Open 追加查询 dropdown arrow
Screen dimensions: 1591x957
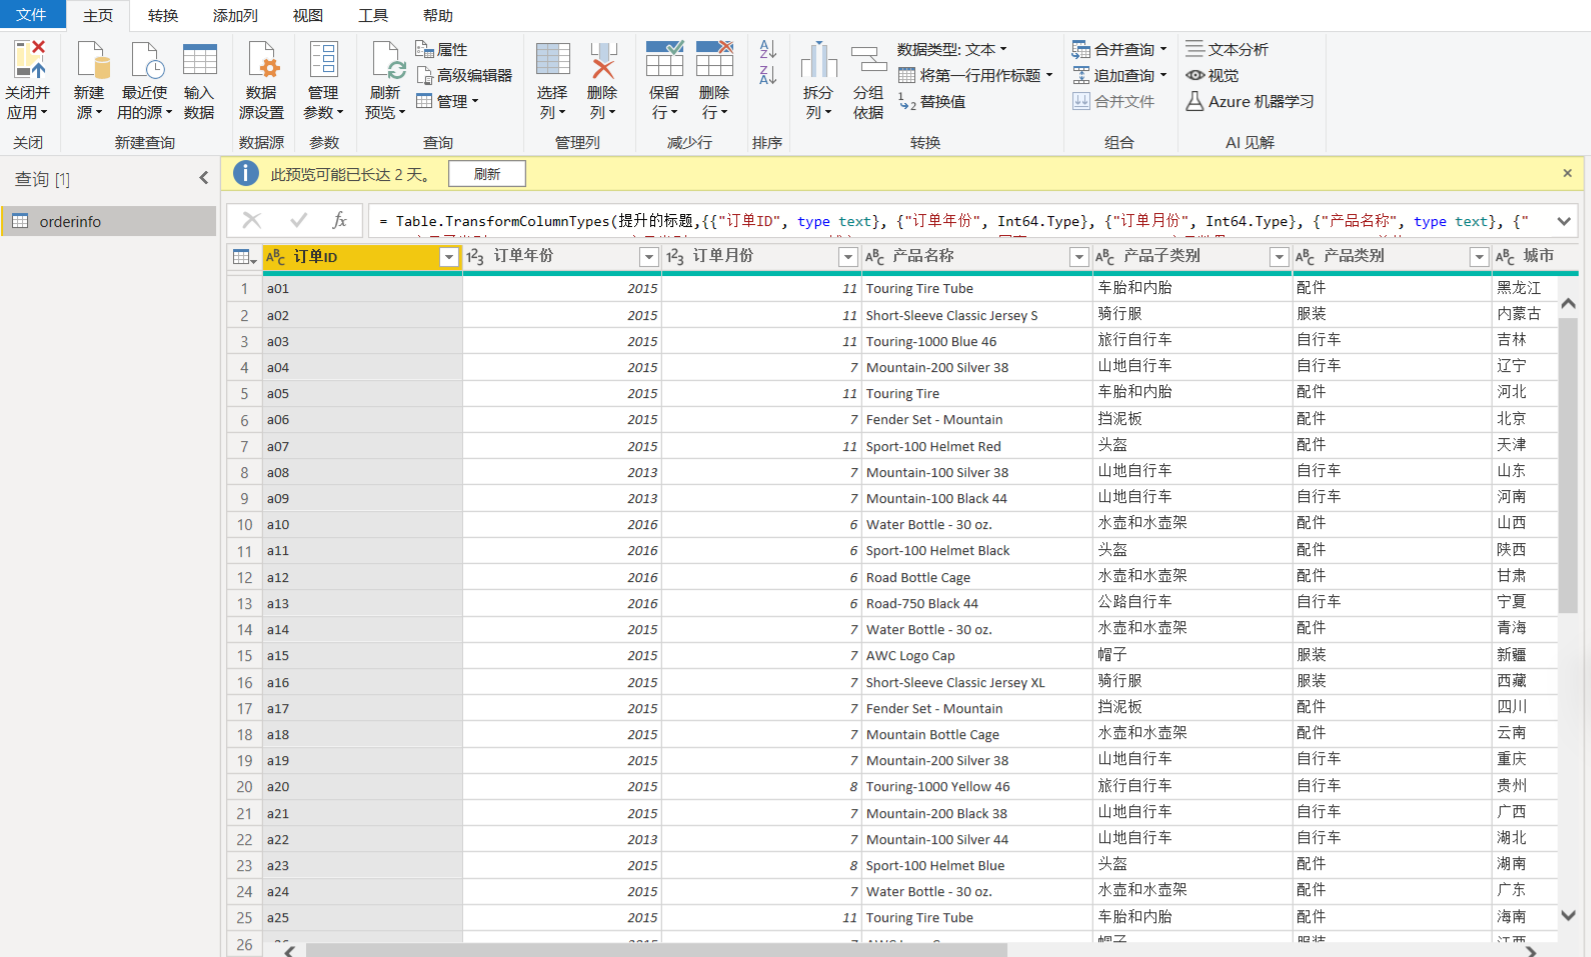(1163, 75)
